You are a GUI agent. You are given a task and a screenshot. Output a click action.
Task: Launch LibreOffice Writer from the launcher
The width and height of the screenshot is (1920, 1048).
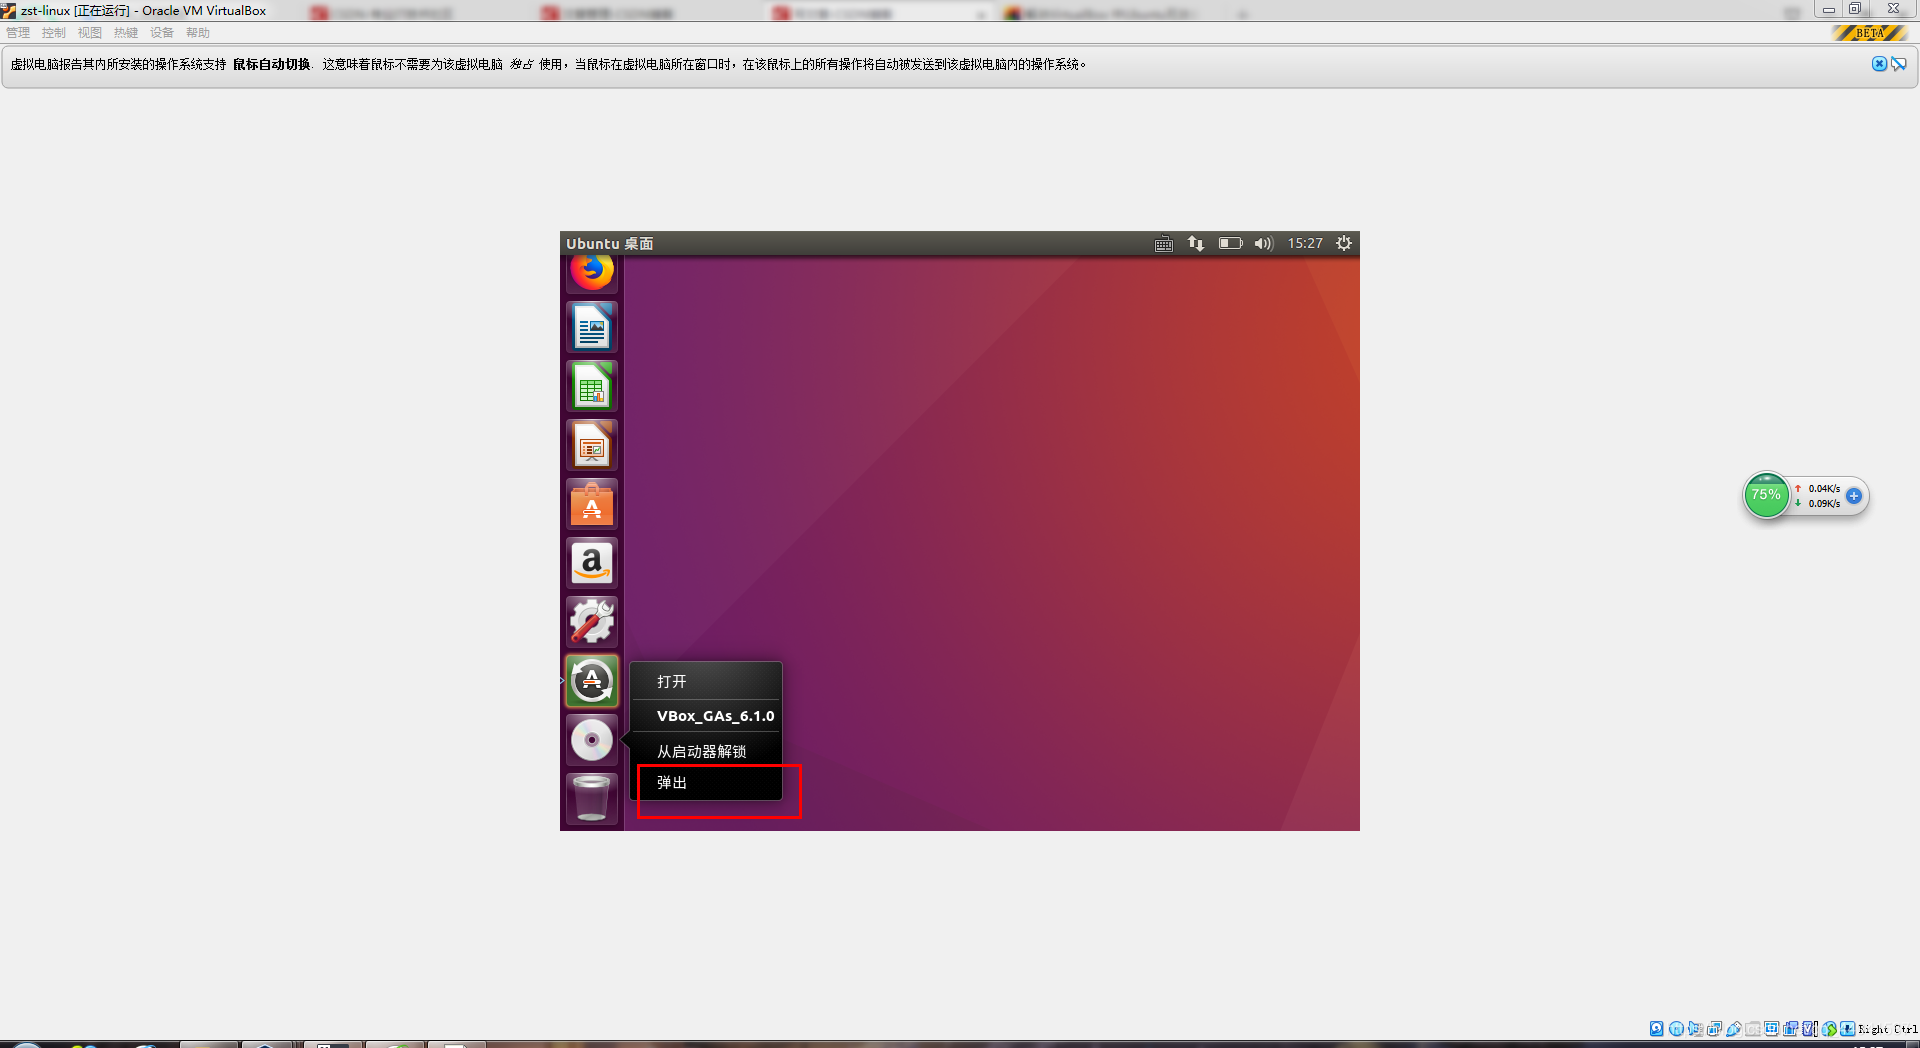(592, 328)
